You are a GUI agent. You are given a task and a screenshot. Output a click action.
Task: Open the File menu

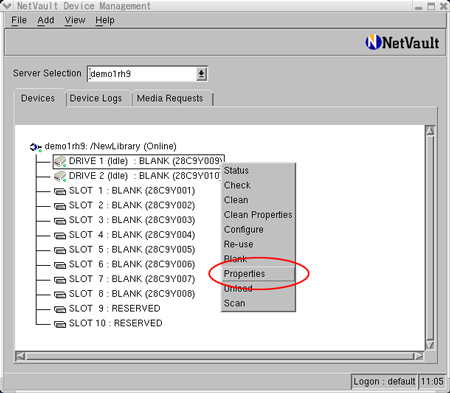pos(19,20)
